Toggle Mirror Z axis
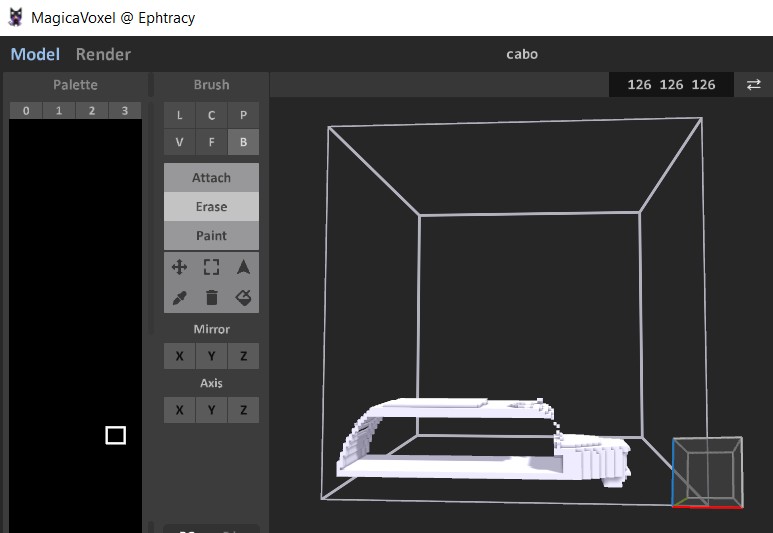The height and width of the screenshot is (533, 773). click(244, 356)
